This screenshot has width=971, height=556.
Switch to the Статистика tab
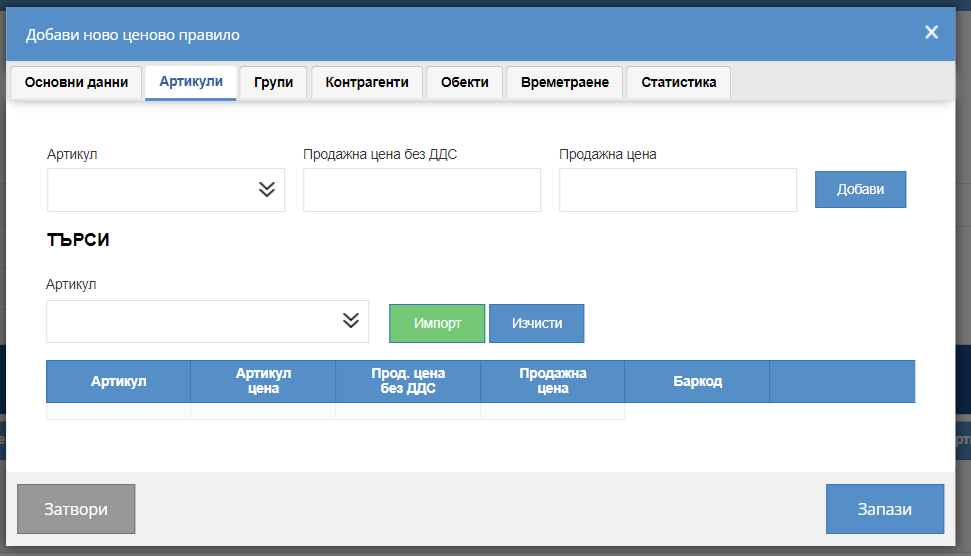(679, 82)
